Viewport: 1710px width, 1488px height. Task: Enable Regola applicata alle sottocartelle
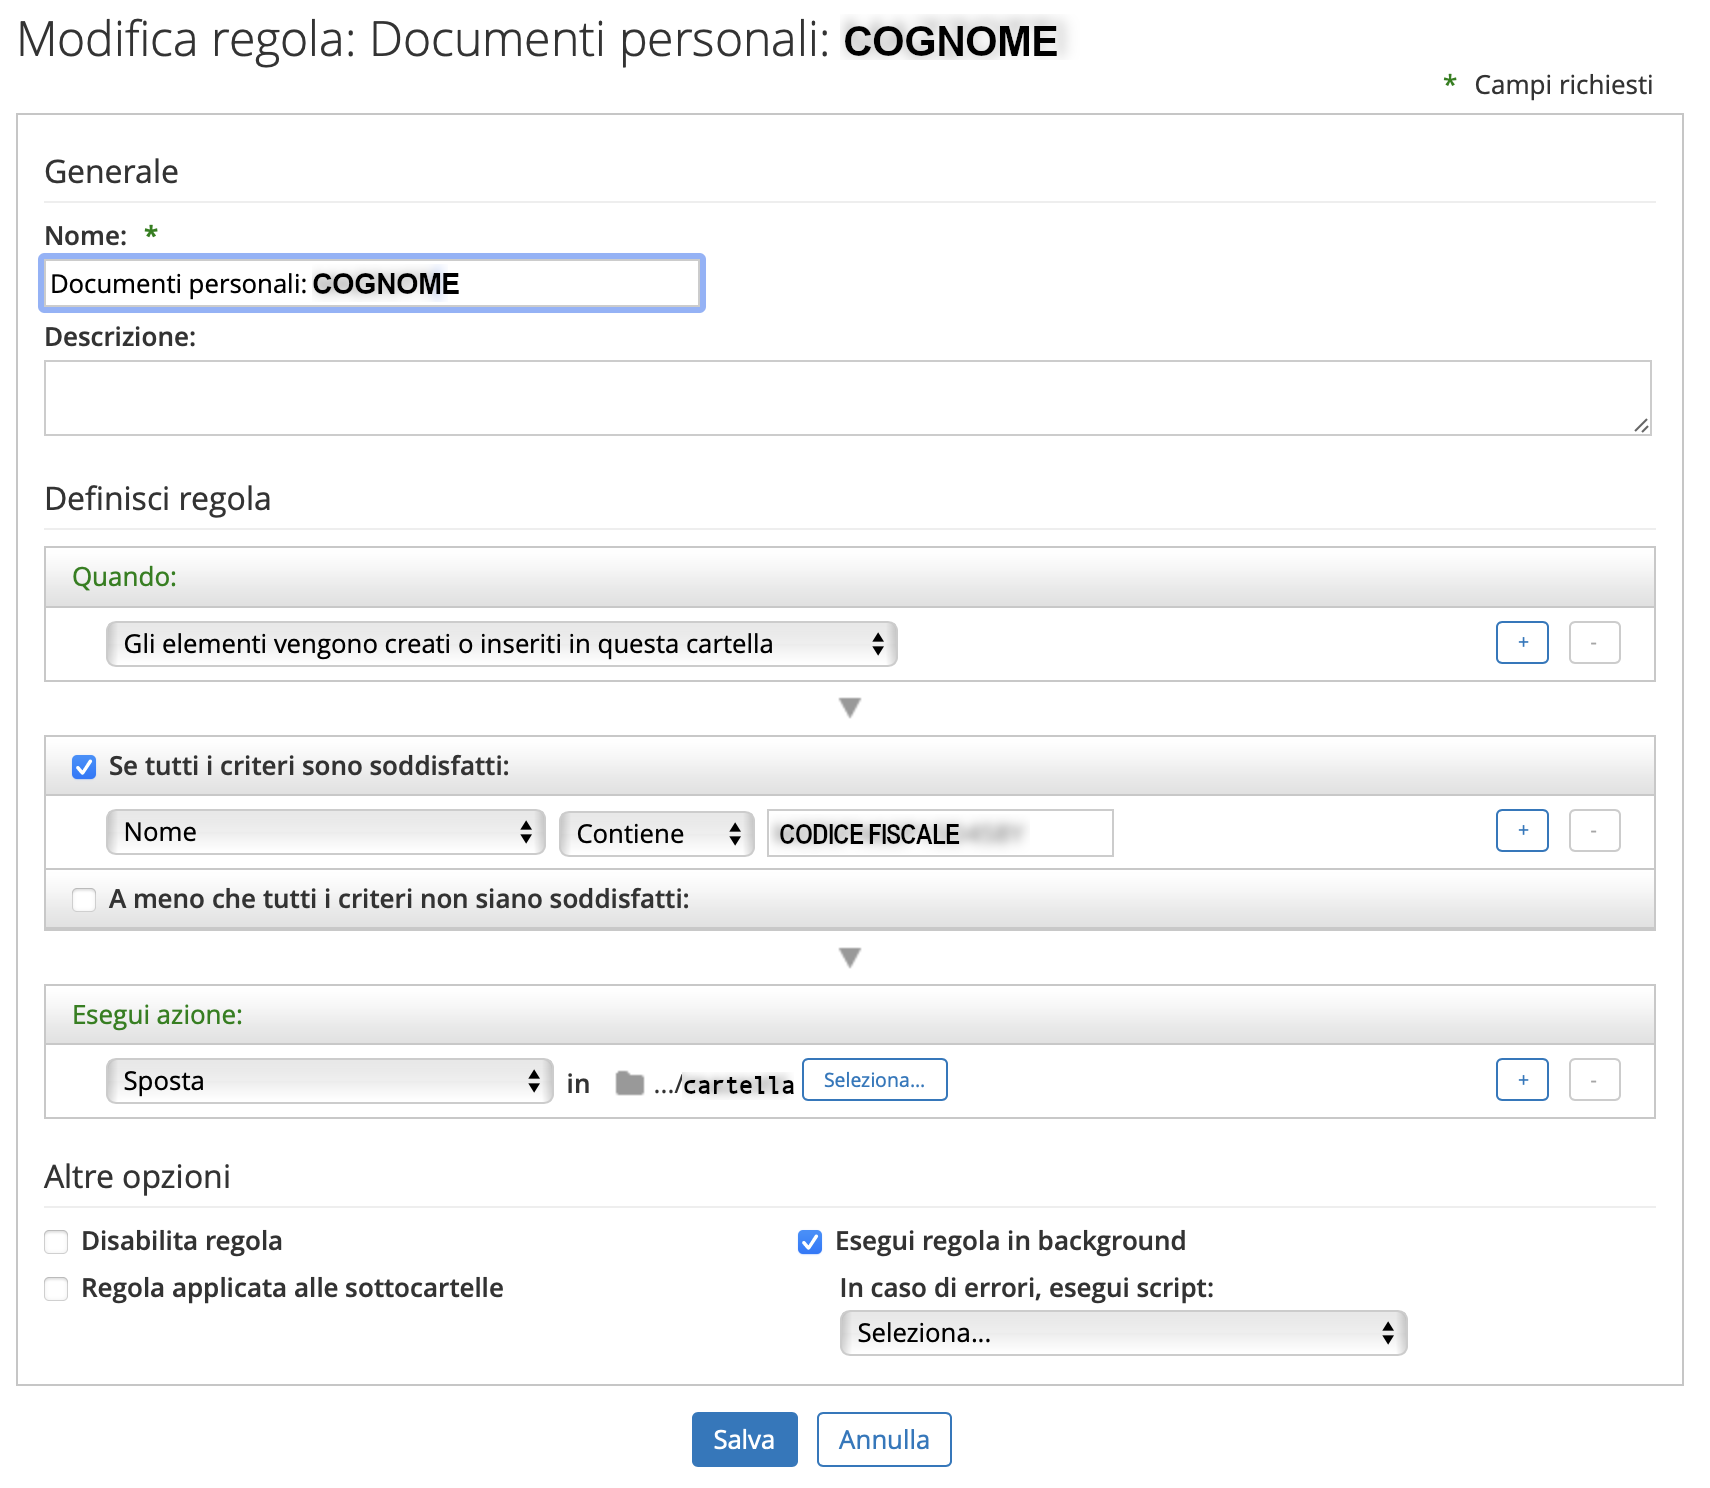[57, 1289]
